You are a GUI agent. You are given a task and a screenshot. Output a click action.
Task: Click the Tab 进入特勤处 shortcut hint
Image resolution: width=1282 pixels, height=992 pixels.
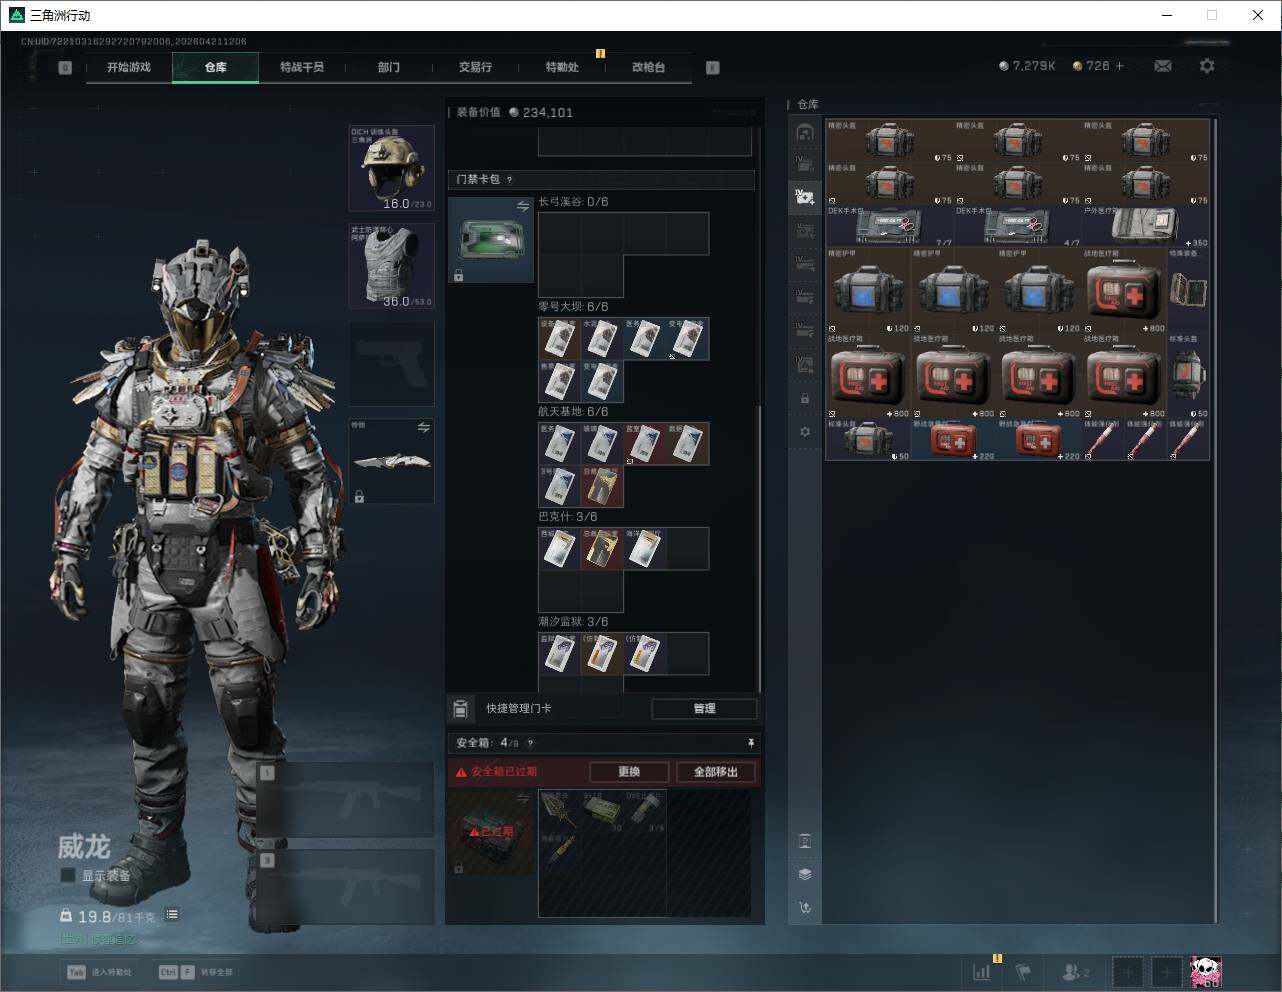point(99,972)
